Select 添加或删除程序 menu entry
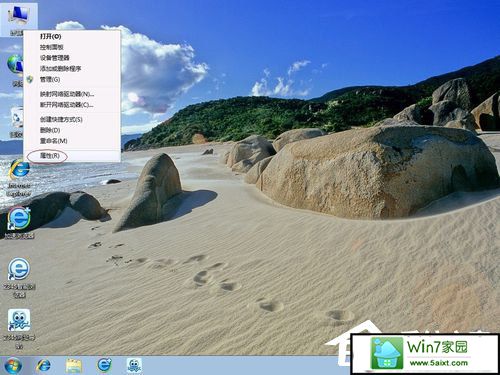Screen dimensions: 500x375 [x=72, y=69]
